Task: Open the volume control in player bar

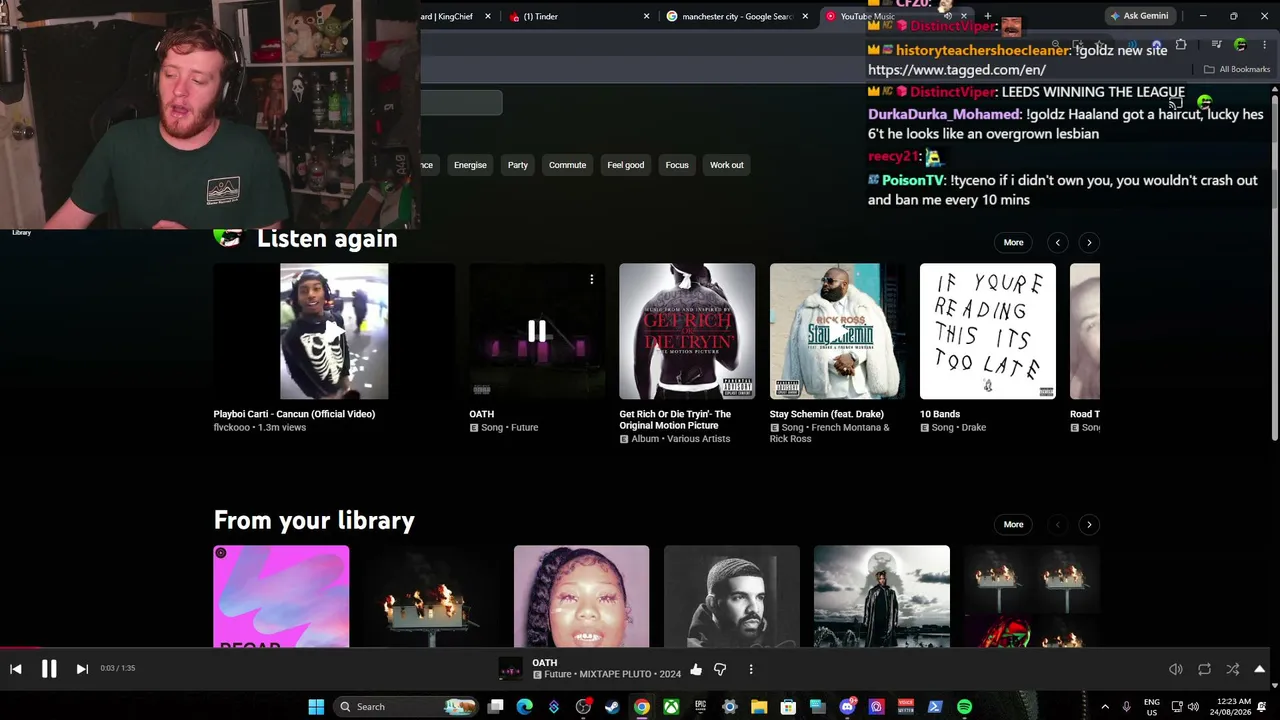Action: coord(1176,669)
